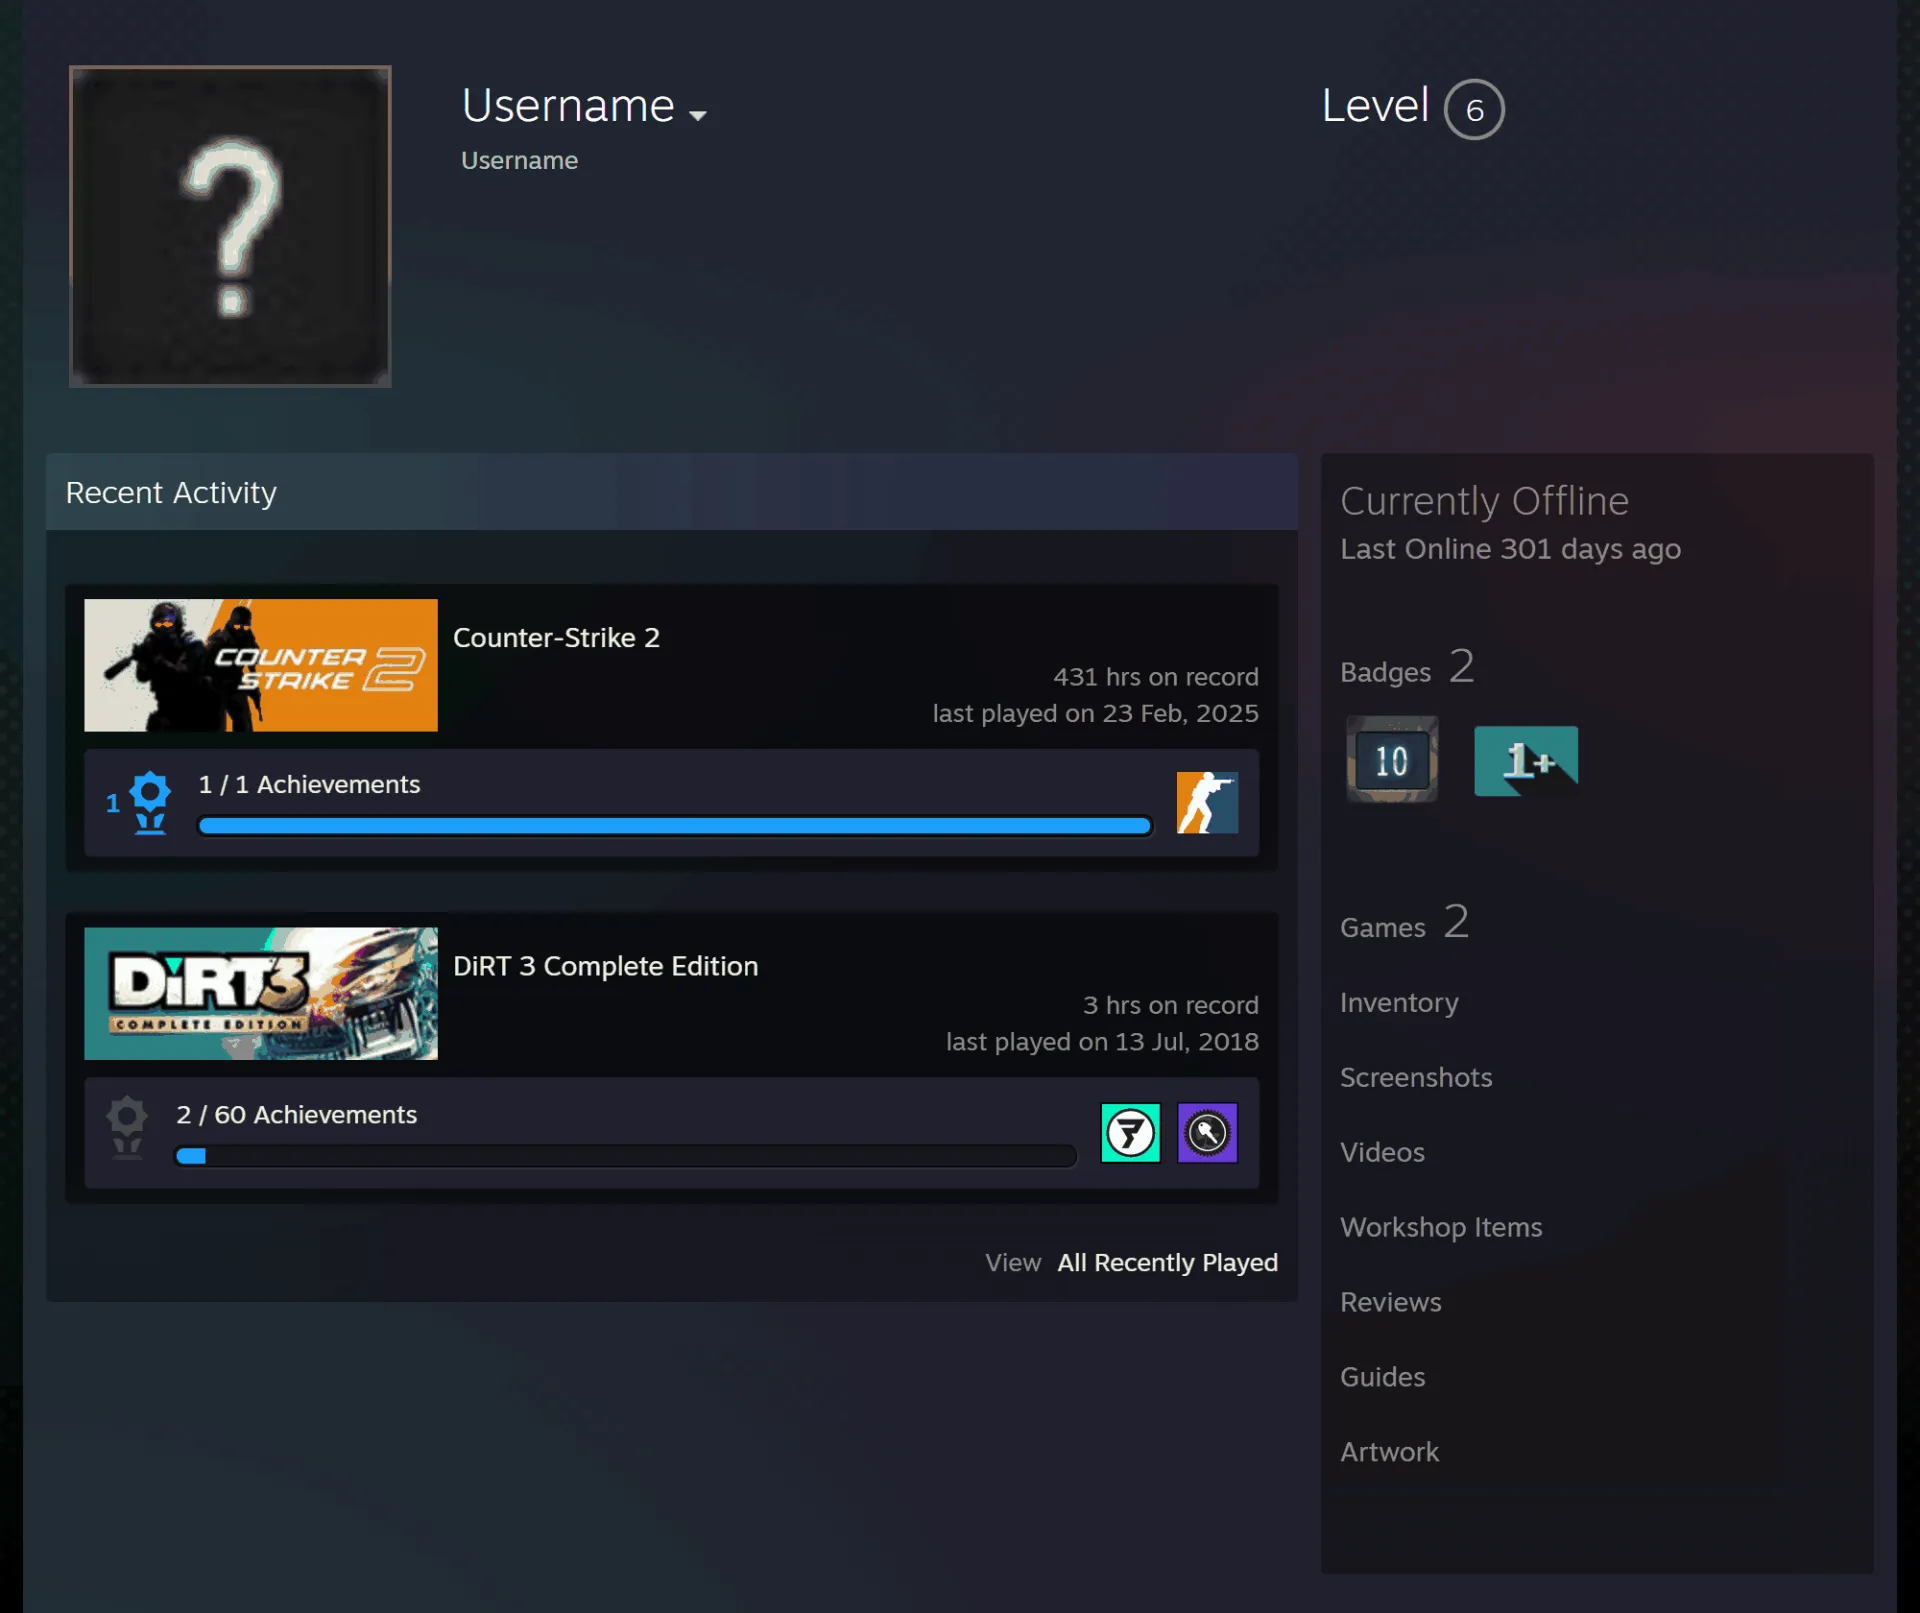Click the blue Counter-Strike 2 perfect-game ribbon icon
This screenshot has width=1920, height=1613.
[149, 802]
